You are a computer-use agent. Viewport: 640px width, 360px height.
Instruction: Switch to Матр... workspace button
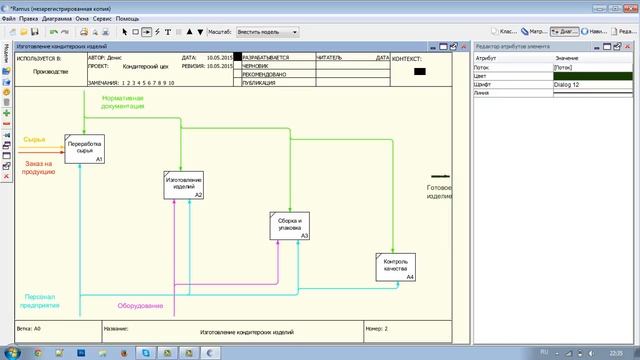click(x=534, y=31)
